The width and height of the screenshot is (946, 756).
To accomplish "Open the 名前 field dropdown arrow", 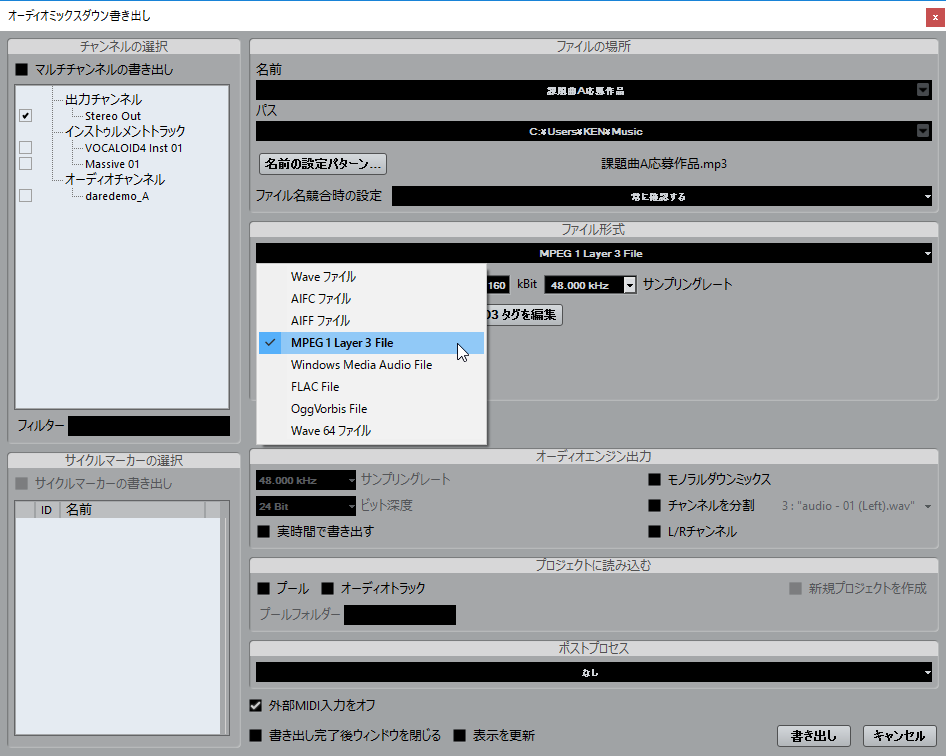I will tap(922, 90).
